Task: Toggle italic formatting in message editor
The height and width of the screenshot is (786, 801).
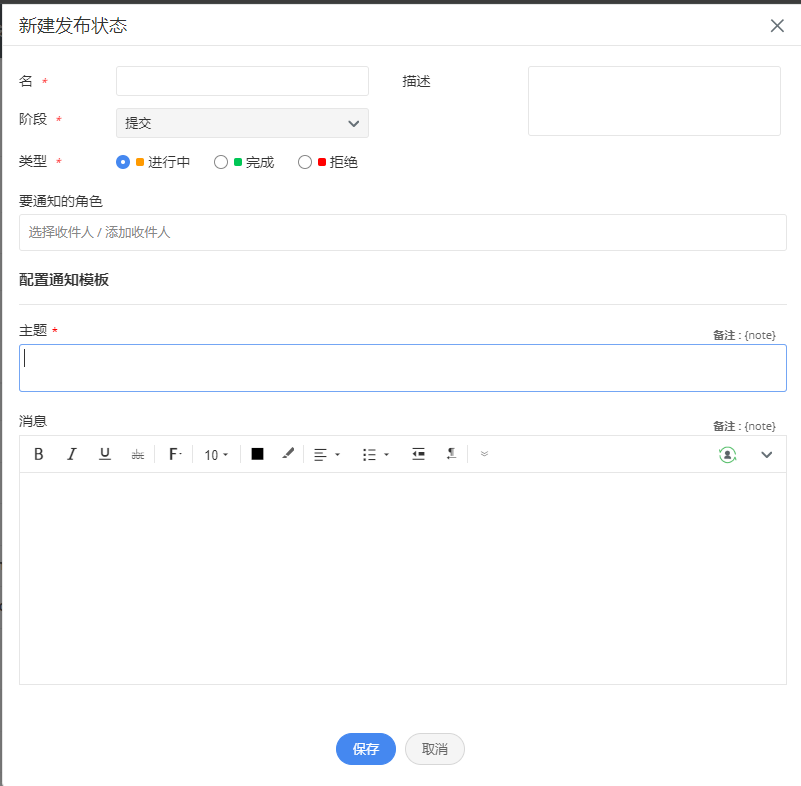Action: click(x=72, y=454)
